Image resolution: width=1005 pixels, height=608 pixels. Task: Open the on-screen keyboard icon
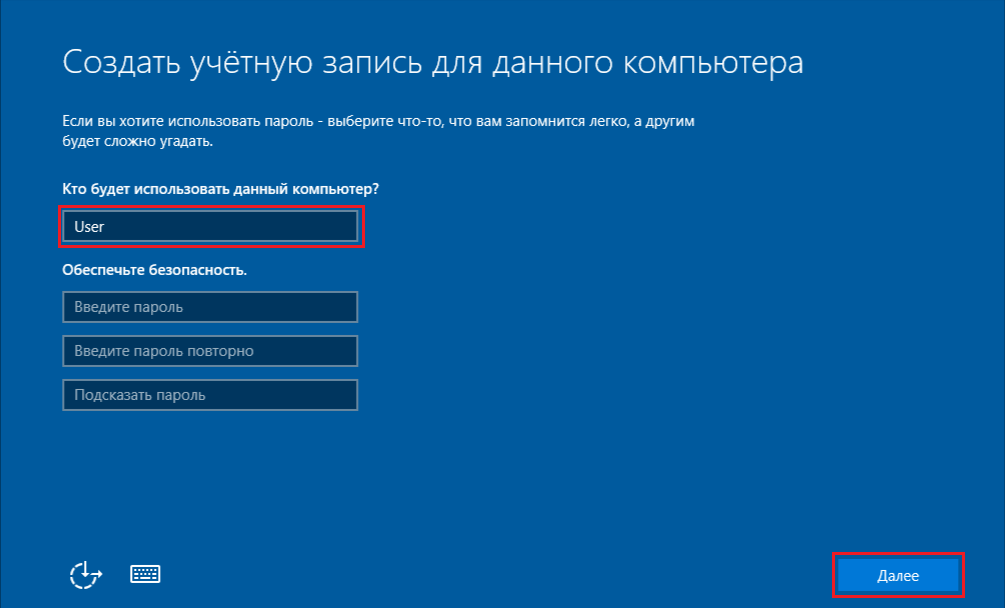tap(145, 574)
